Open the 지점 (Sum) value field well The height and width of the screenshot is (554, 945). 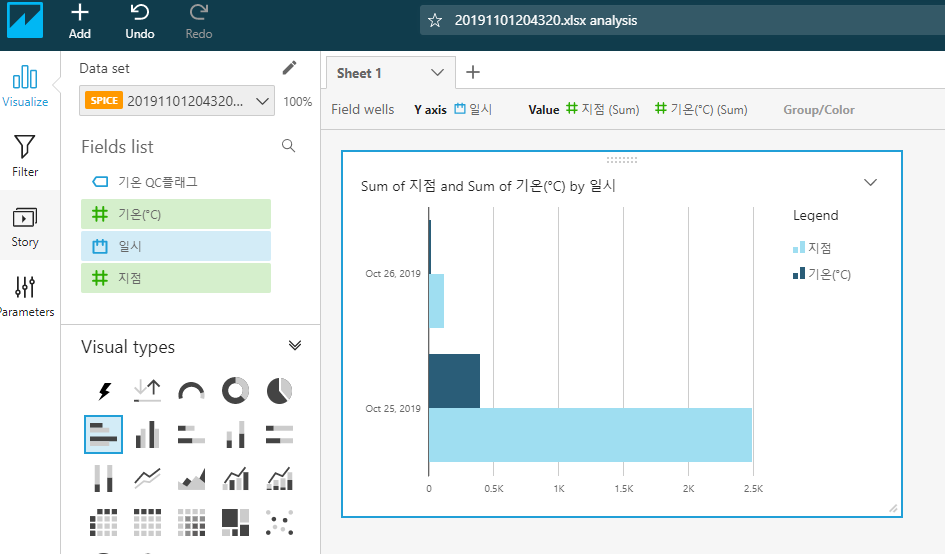click(603, 109)
